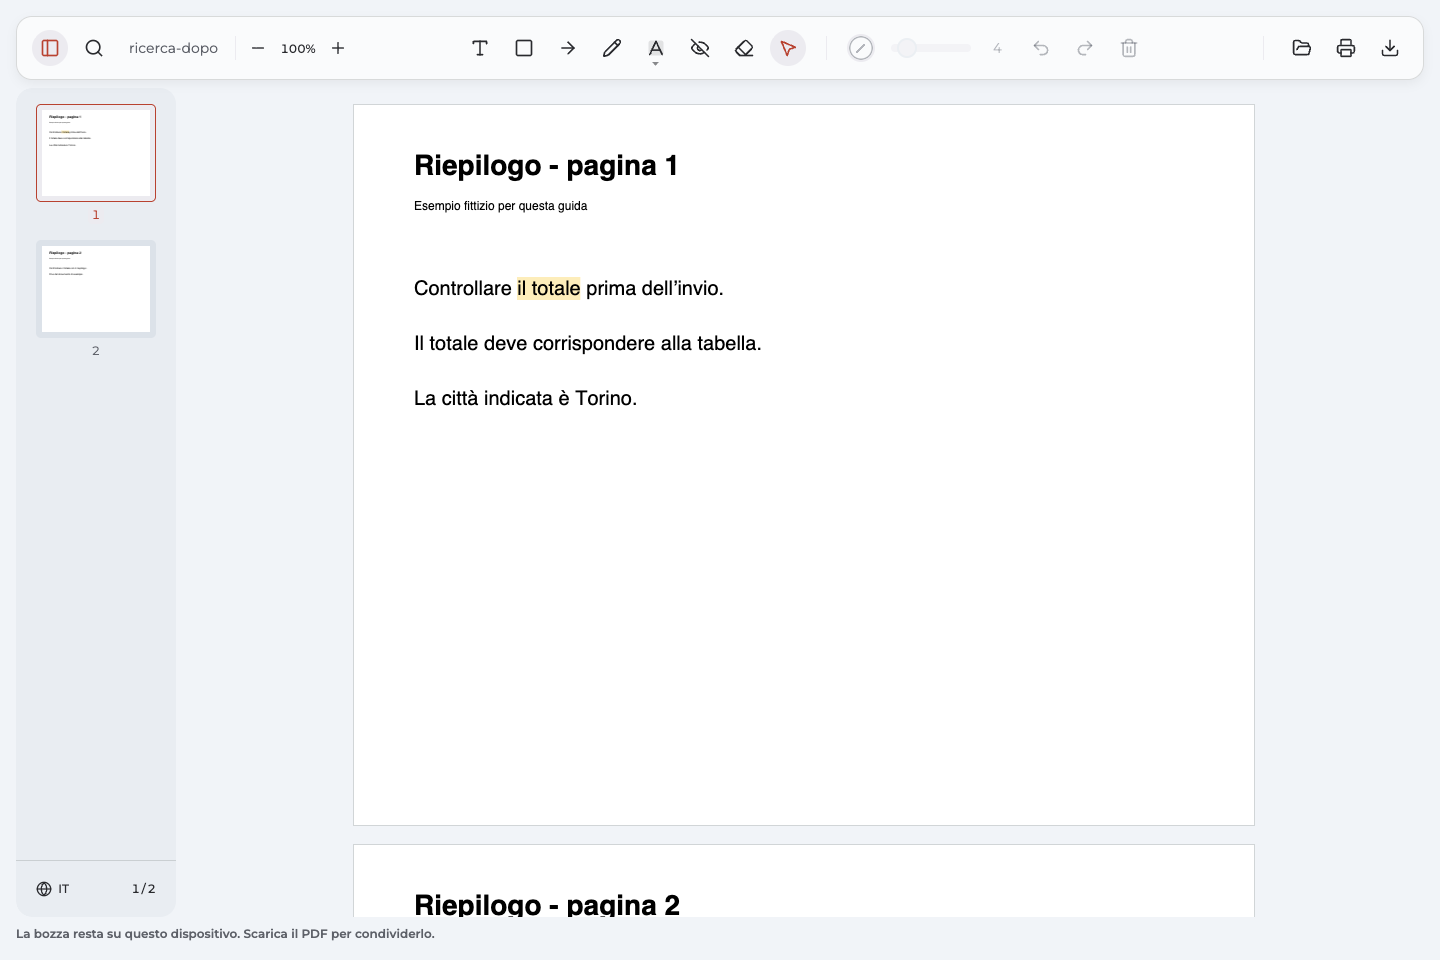Redo the last action
The height and width of the screenshot is (960, 1440).
(x=1085, y=48)
